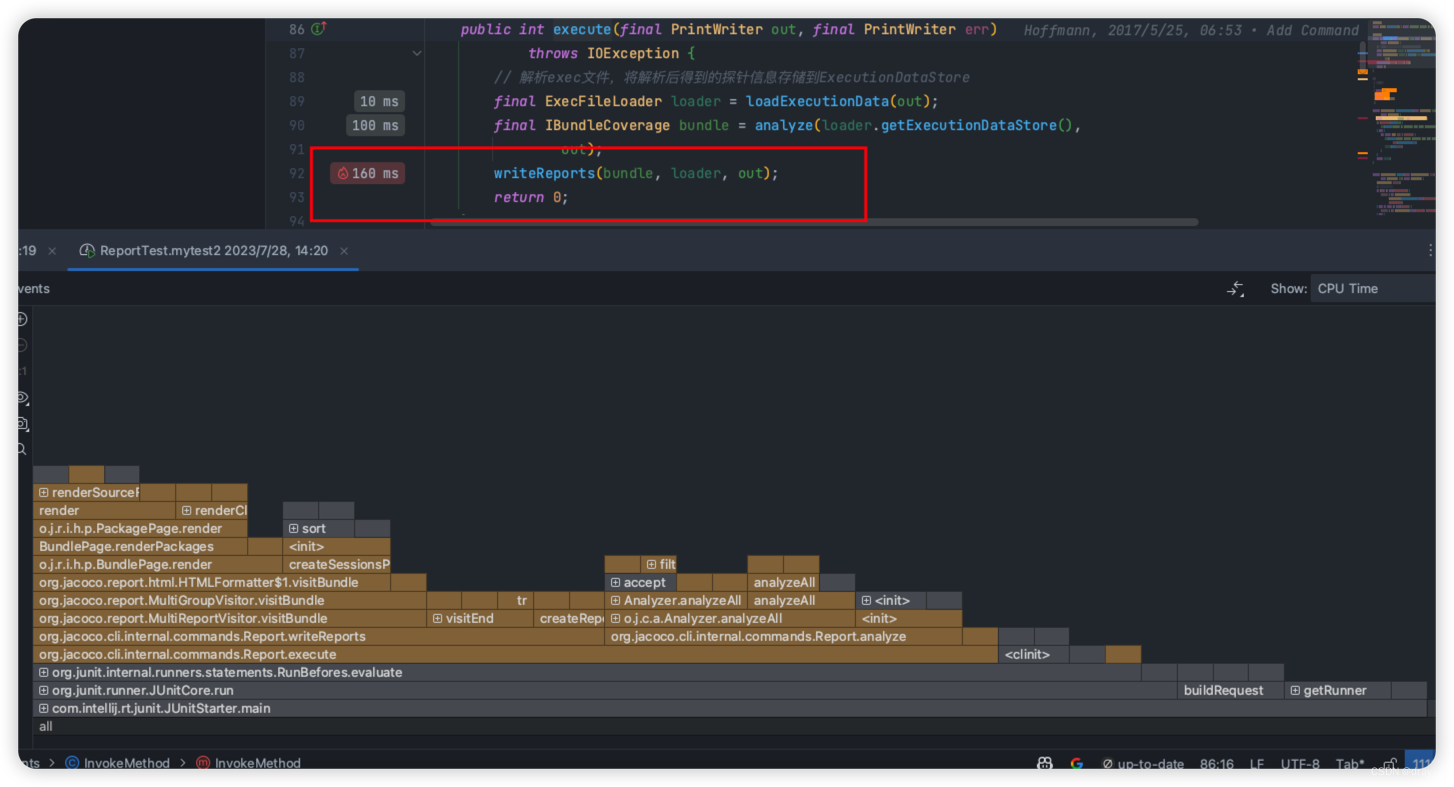The width and height of the screenshot is (1454, 787).
Task: Select the o.j.r.i.h.p.PackagePage.render frame
Action: click(140, 529)
